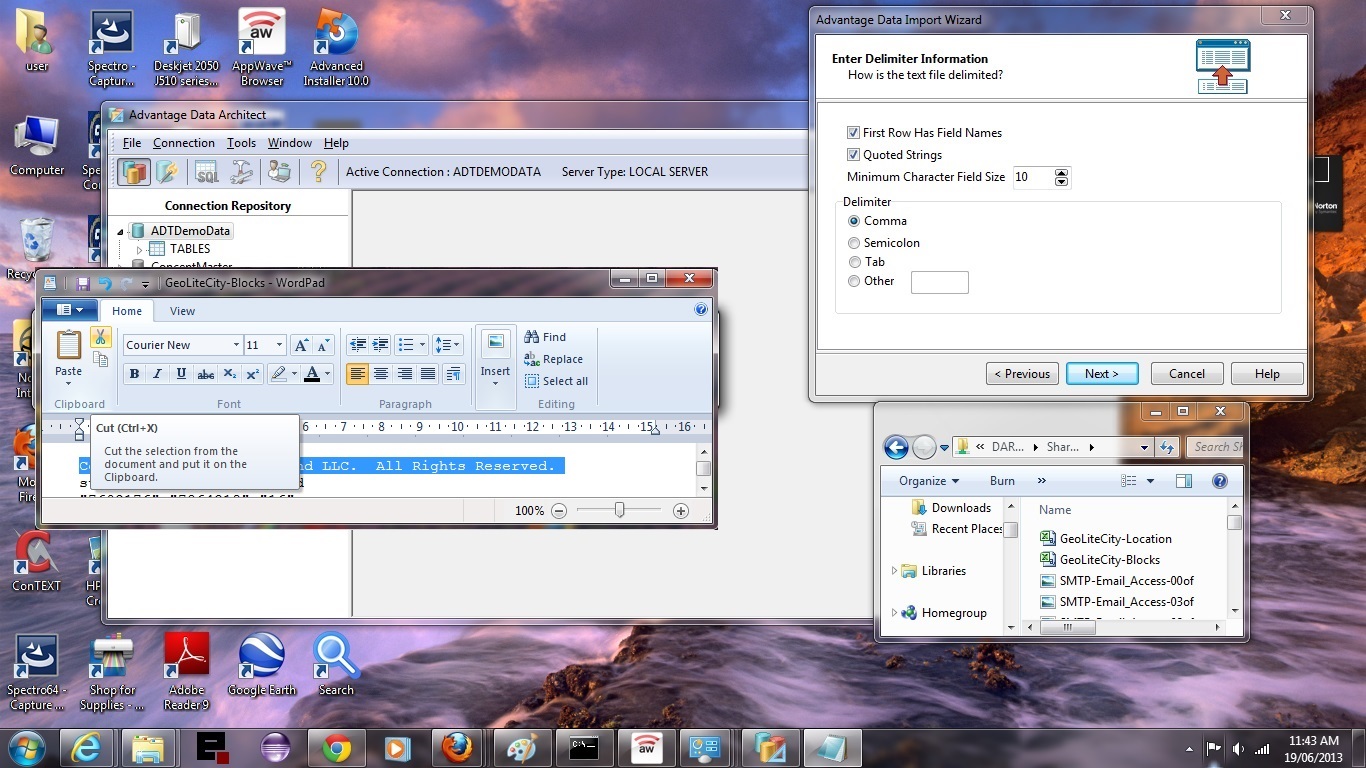Image resolution: width=1366 pixels, height=768 pixels.
Task: Open Firefox from the taskbar
Action: [x=457, y=747]
